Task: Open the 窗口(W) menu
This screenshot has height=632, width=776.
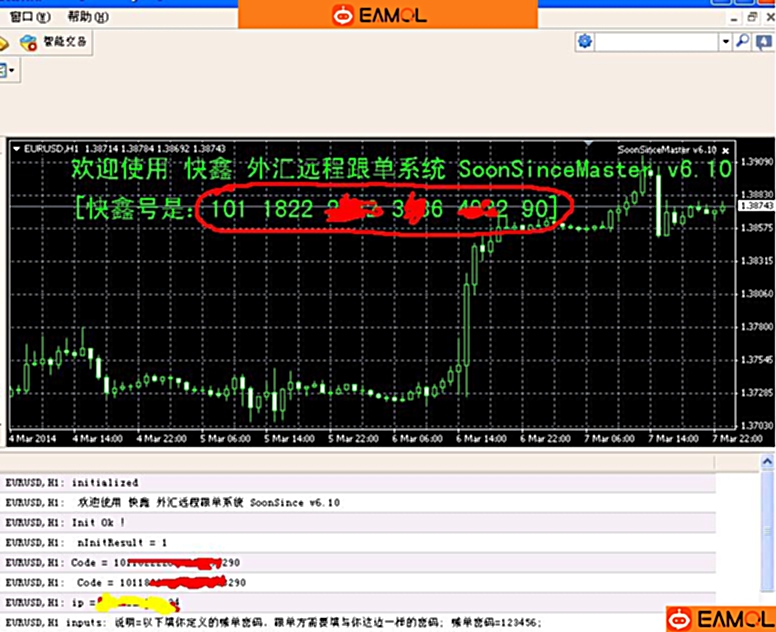Action: tap(27, 17)
